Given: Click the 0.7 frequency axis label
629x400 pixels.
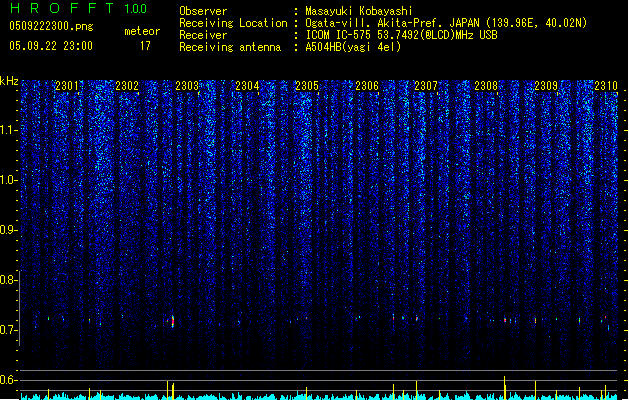Looking at the screenshot, I should click(8, 330).
